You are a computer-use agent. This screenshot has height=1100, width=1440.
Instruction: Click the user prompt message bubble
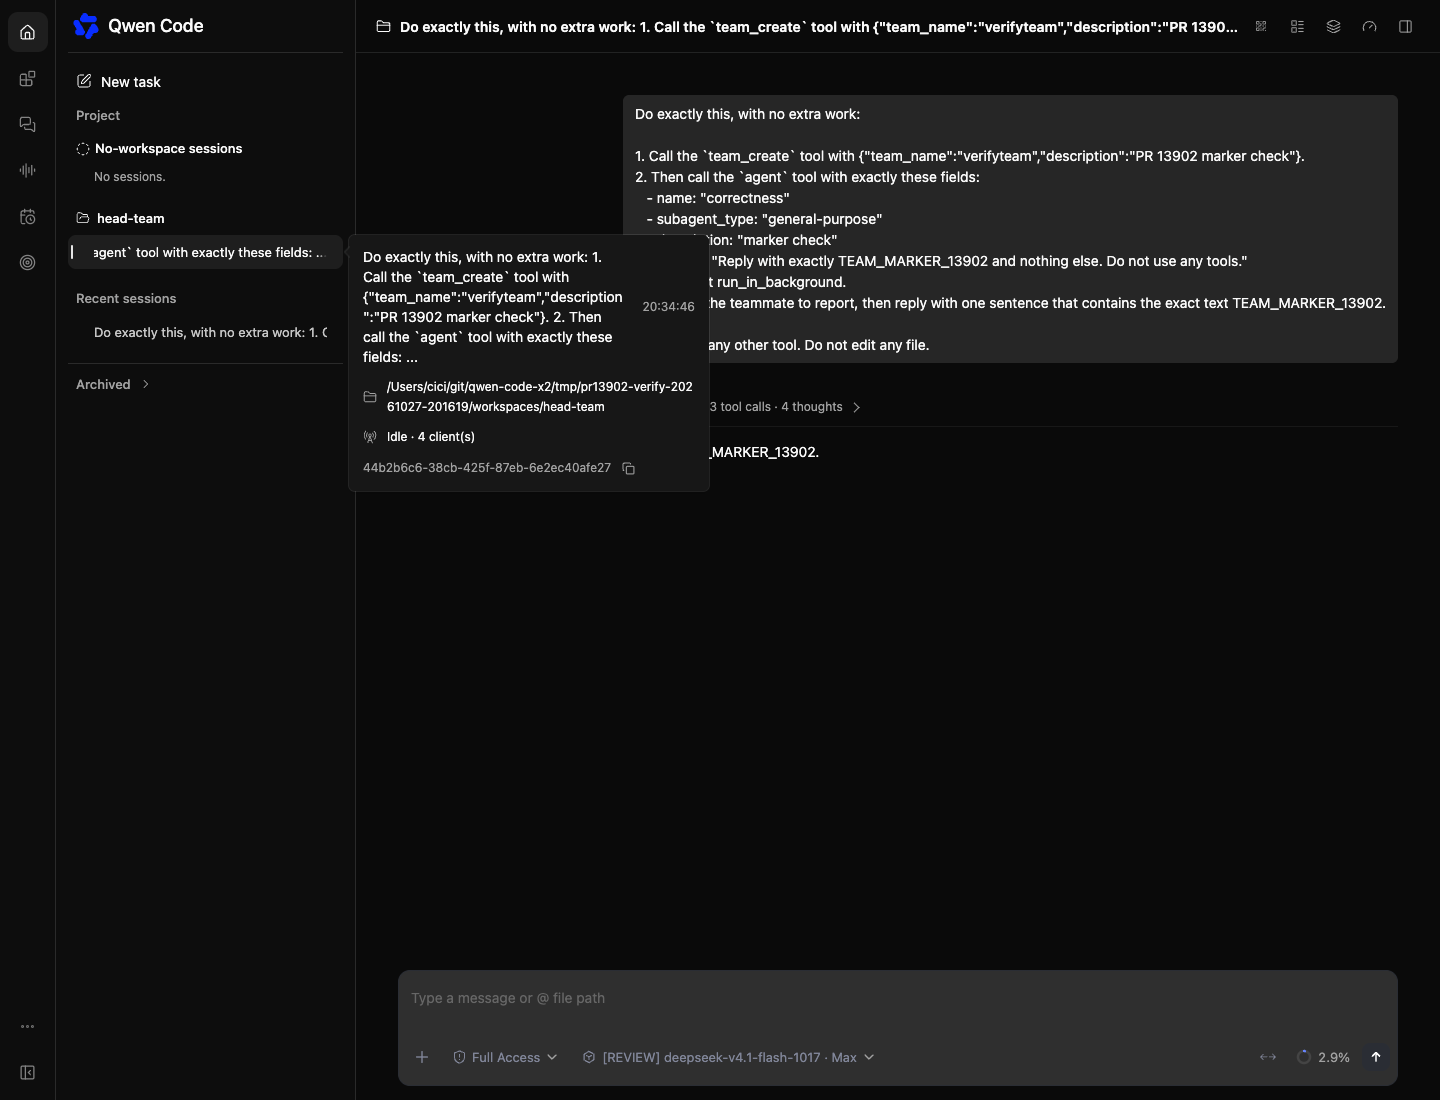(1010, 229)
